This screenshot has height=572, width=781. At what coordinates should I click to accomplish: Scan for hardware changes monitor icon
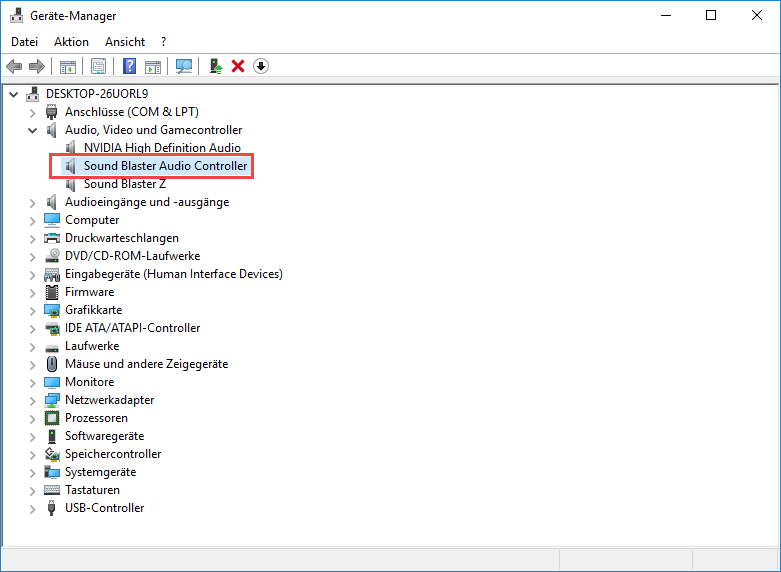[x=184, y=66]
